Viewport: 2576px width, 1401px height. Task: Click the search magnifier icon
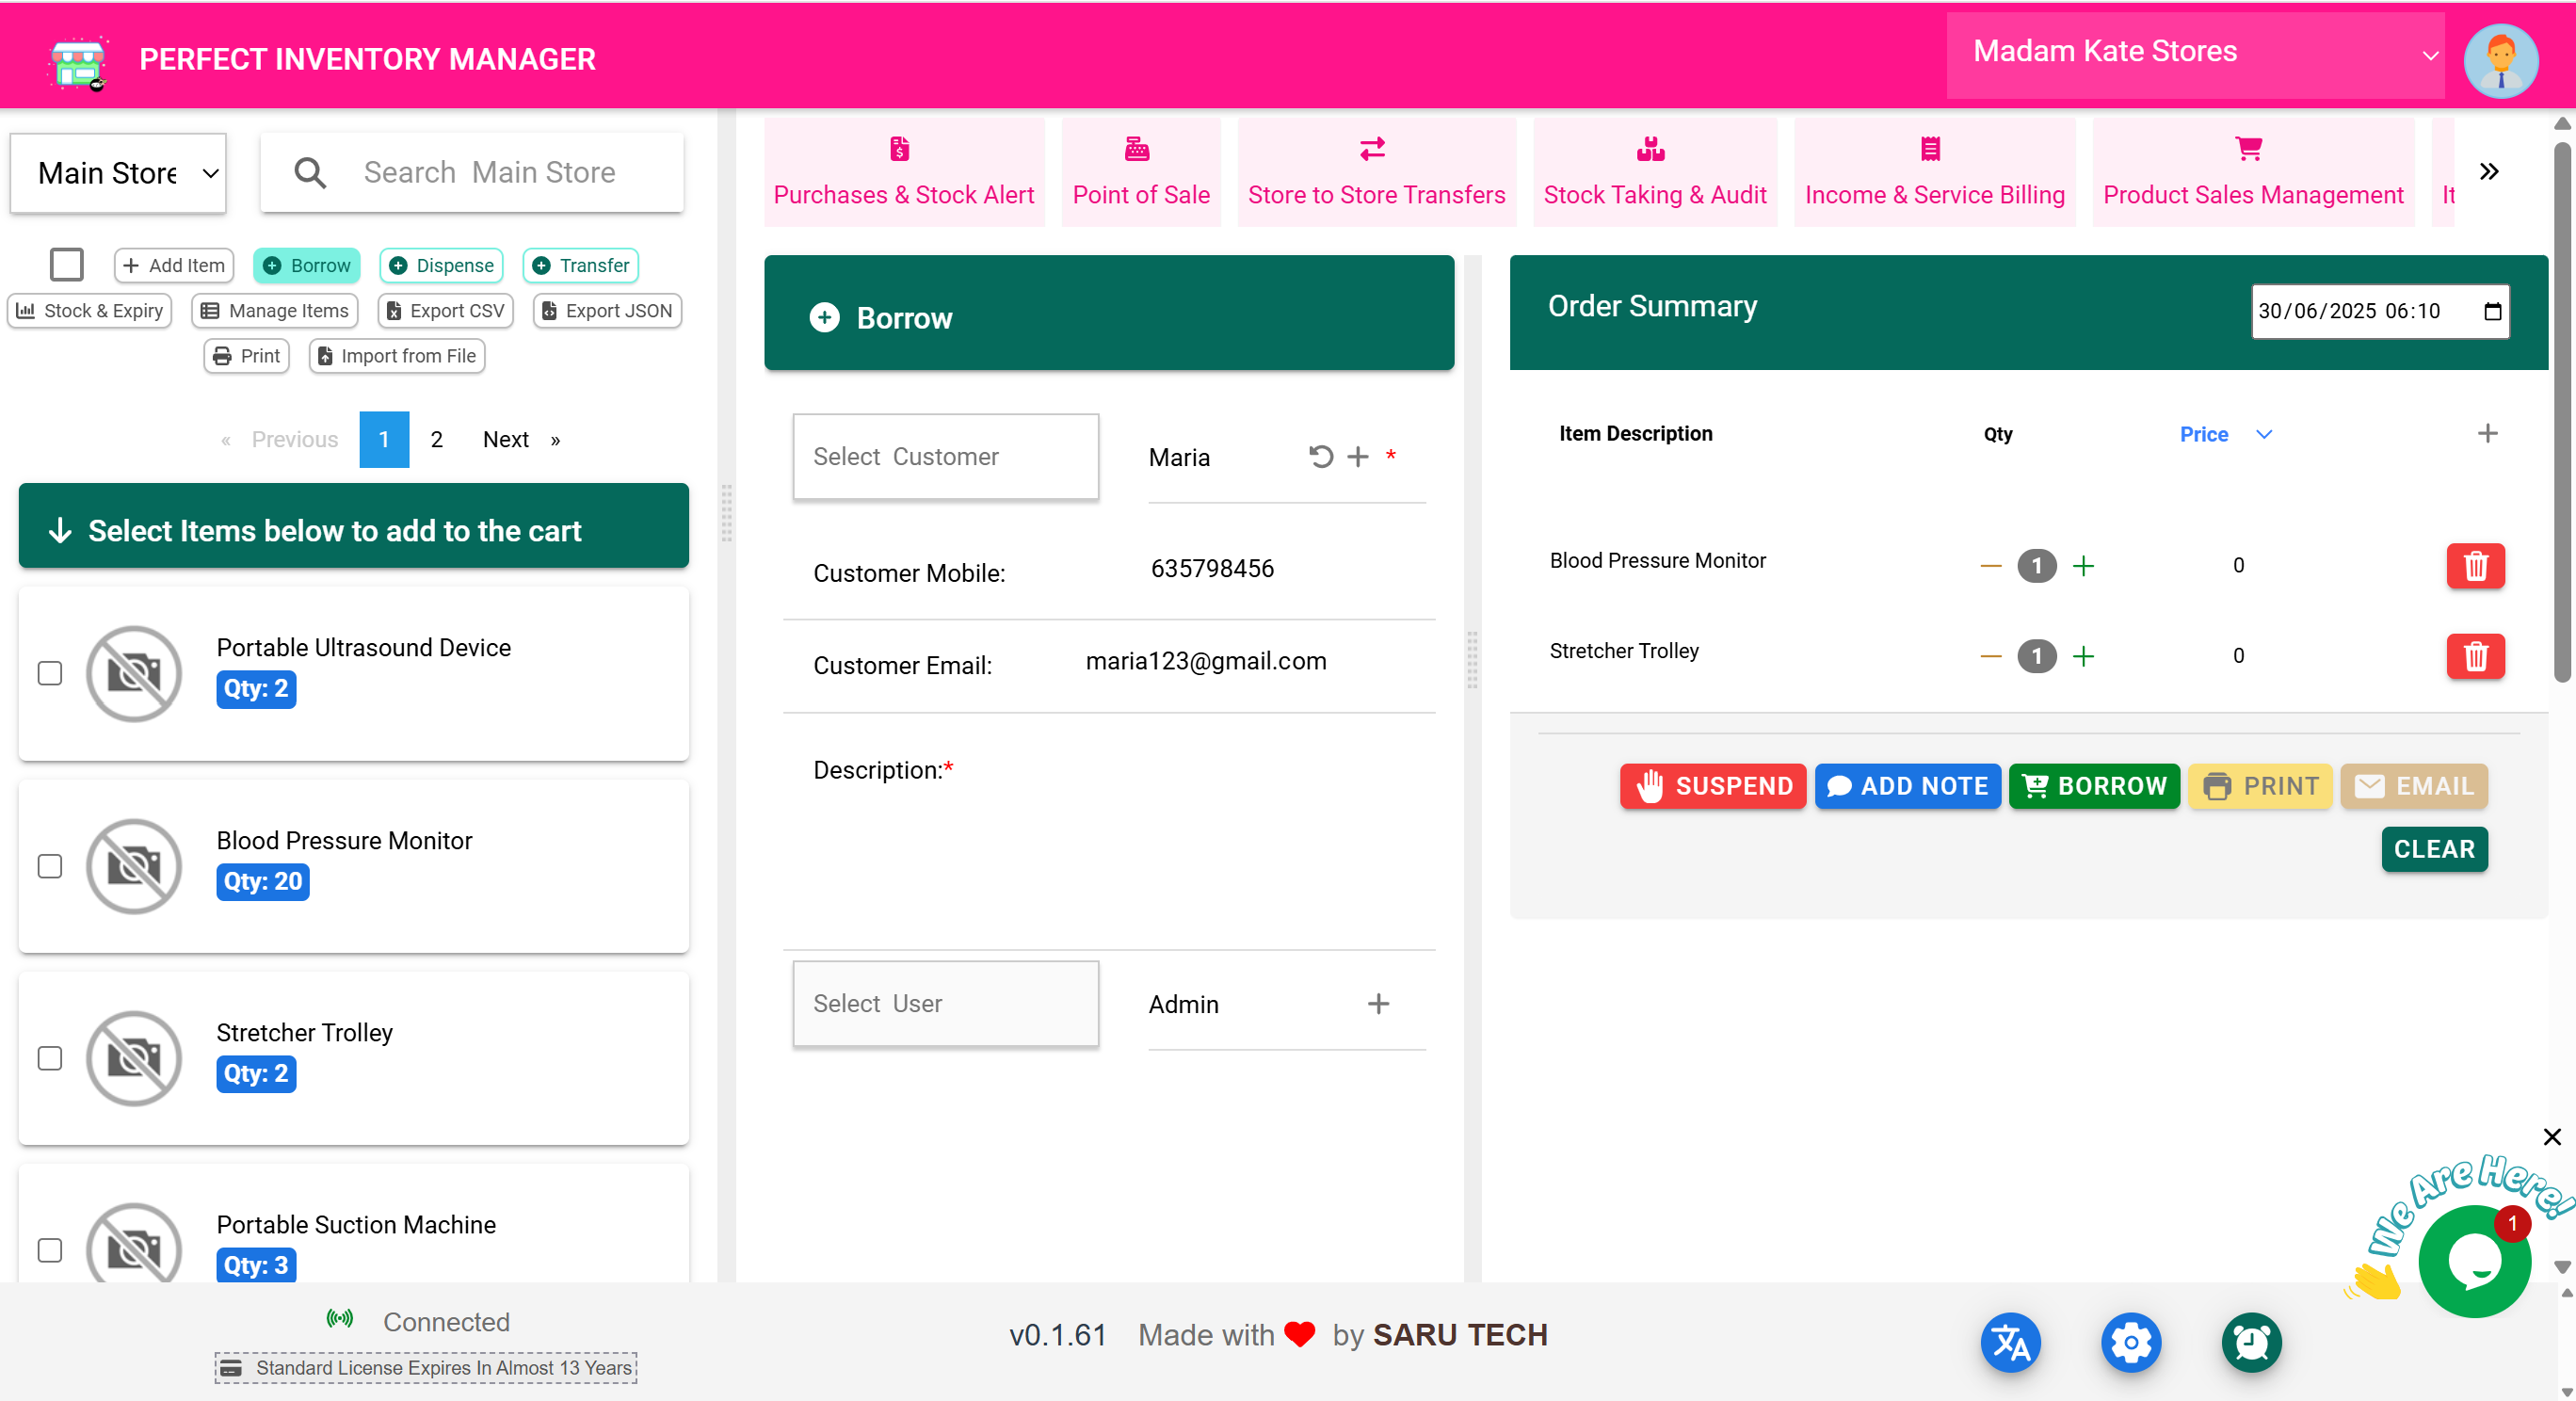(310, 173)
